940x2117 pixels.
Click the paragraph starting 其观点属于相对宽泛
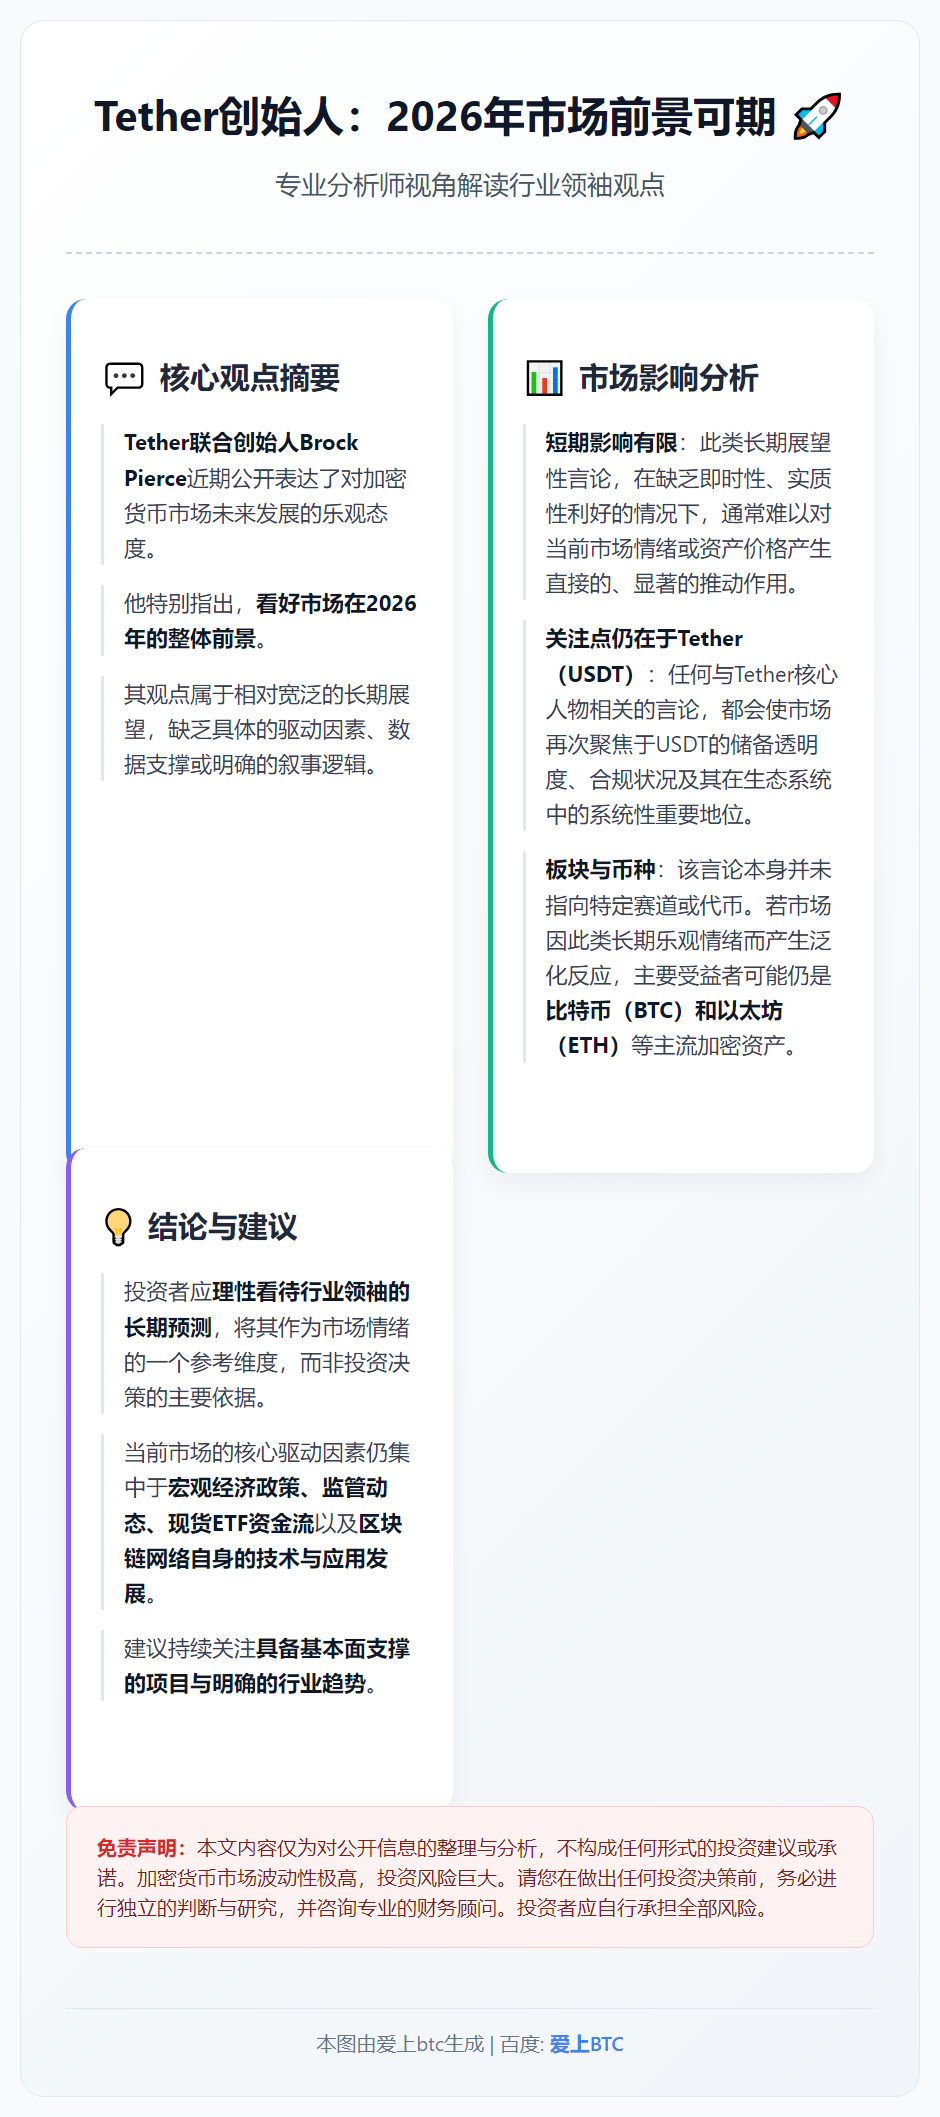[x=267, y=729]
